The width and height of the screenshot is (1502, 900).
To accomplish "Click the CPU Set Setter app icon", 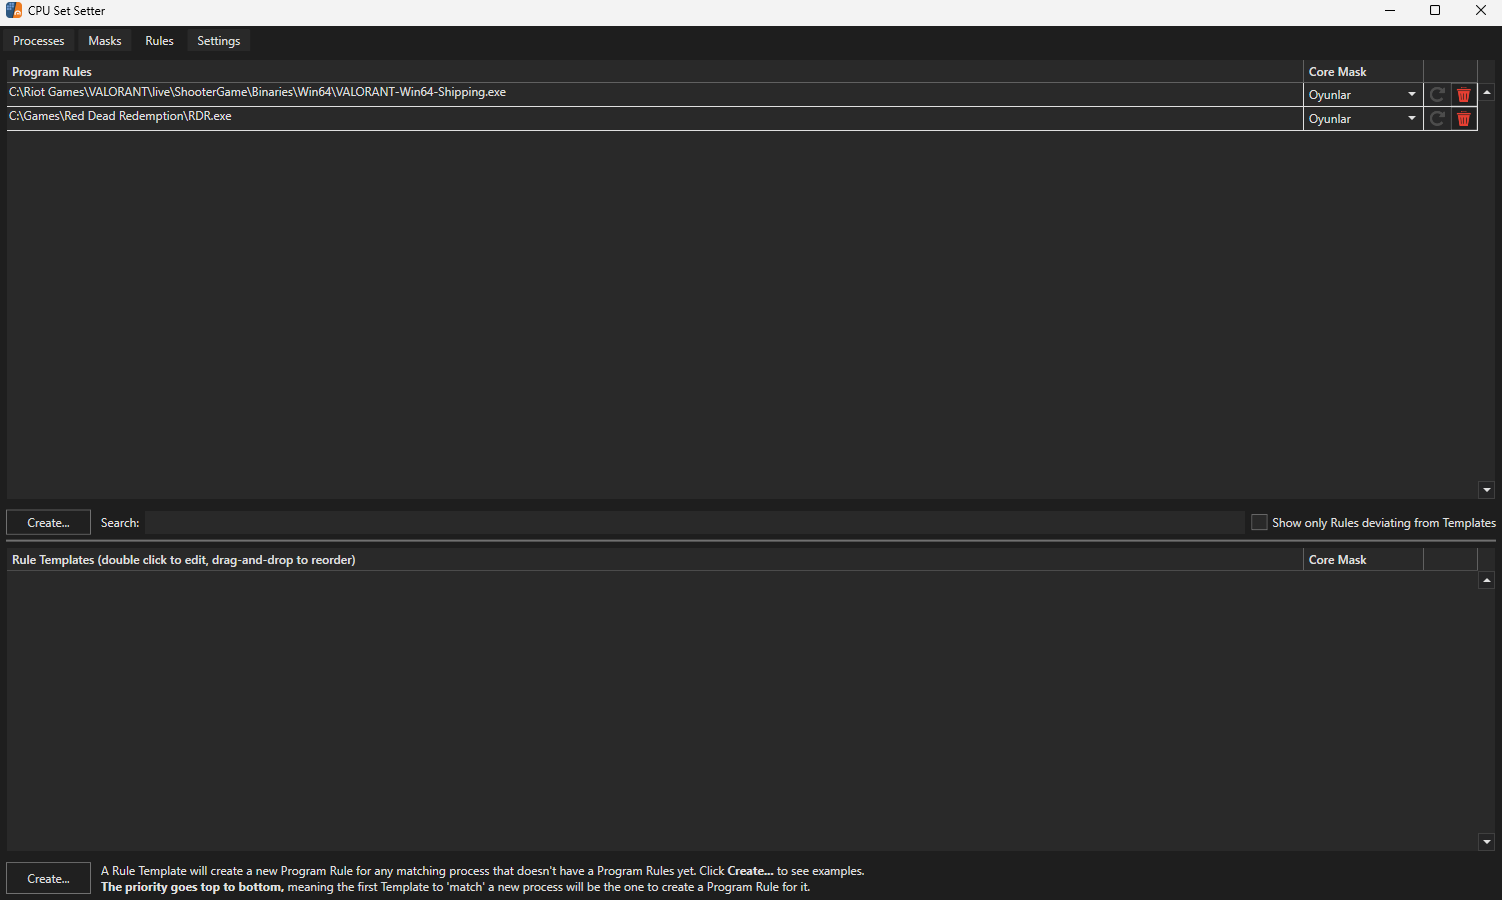I will (14, 10).
